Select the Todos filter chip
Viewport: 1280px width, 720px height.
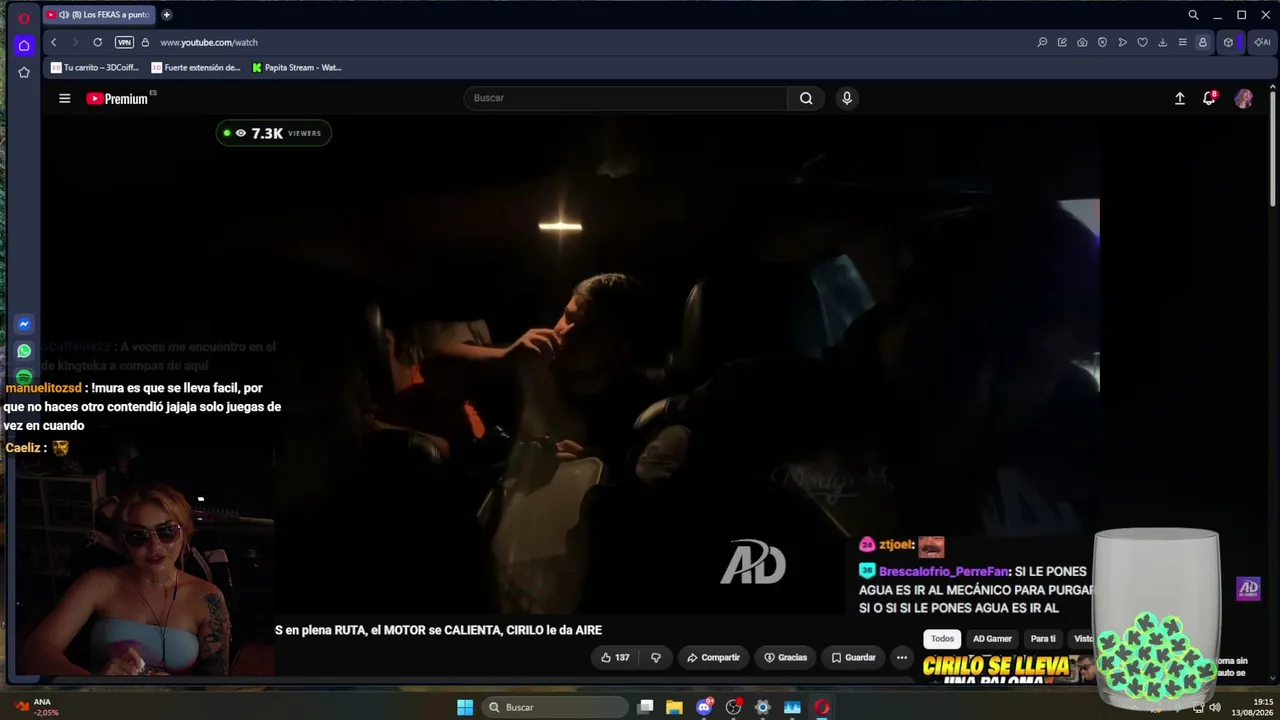(943, 639)
